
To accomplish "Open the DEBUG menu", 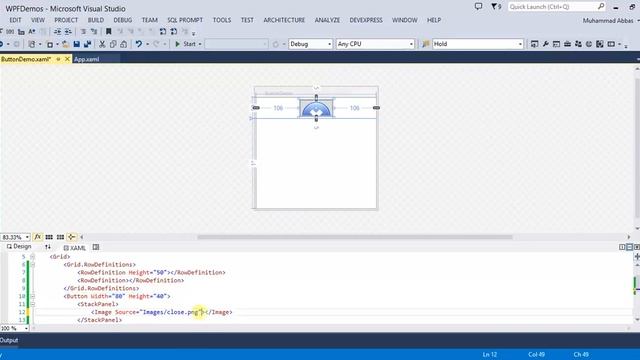I will pyautogui.click(x=122, y=20).
